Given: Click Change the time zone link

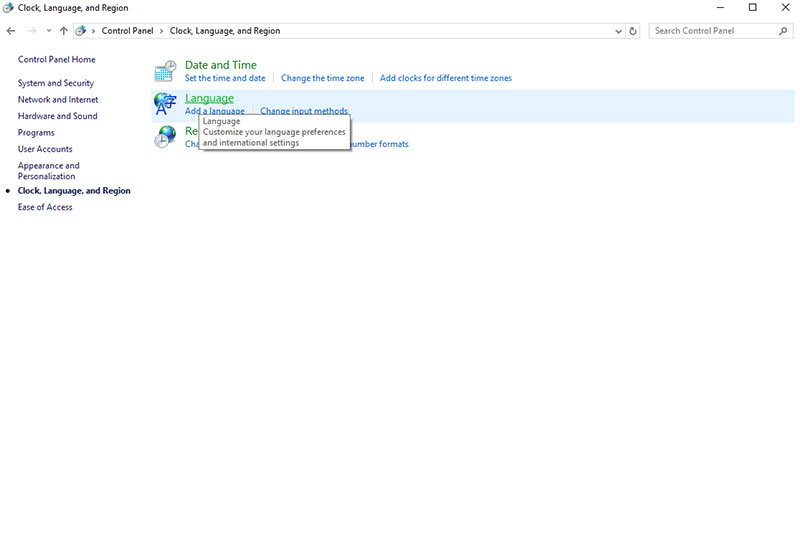Looking at the screenshot, I should click(322, 78).
